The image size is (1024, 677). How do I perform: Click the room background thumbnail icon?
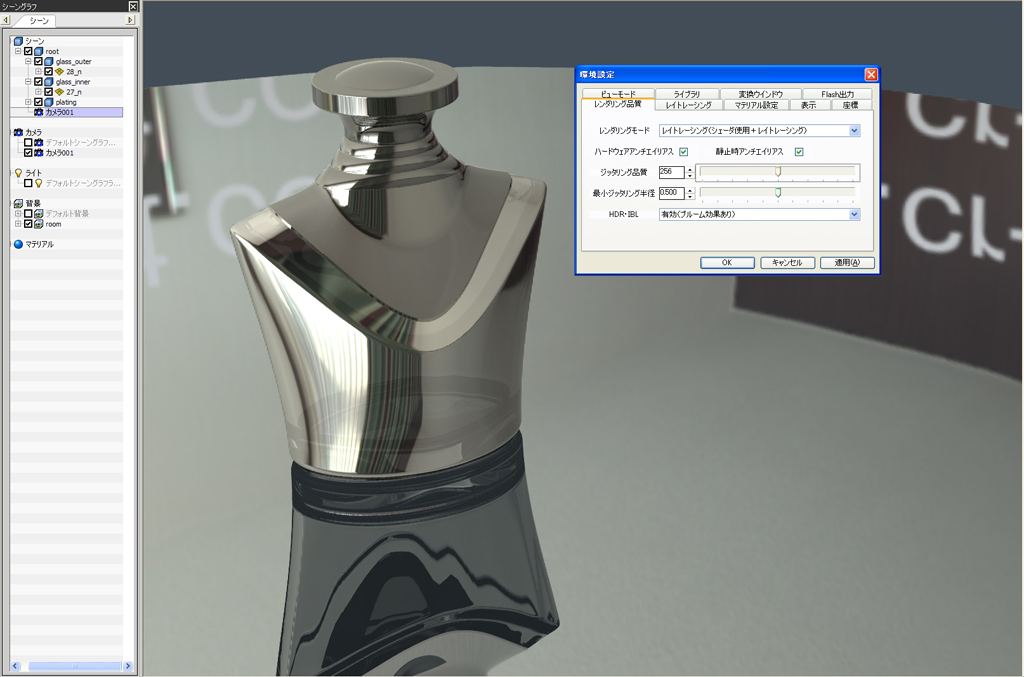[38, 224]
